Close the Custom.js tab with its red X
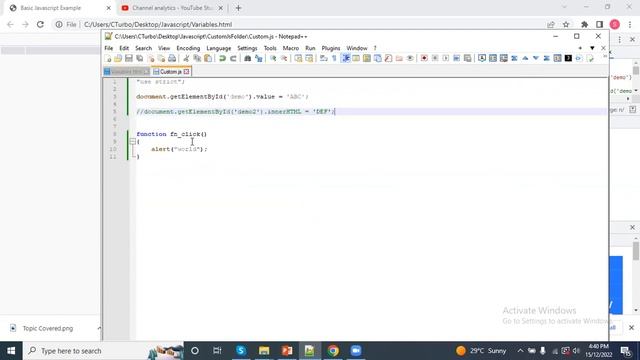 coord(187,72)
